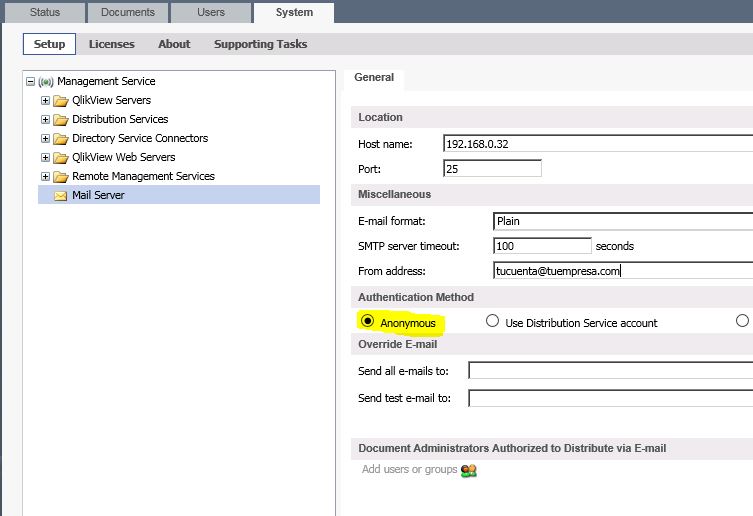Click the Directory Service Connectors folder icon
The height and width of the screenshot is (516, 753).
pos(61,139)
